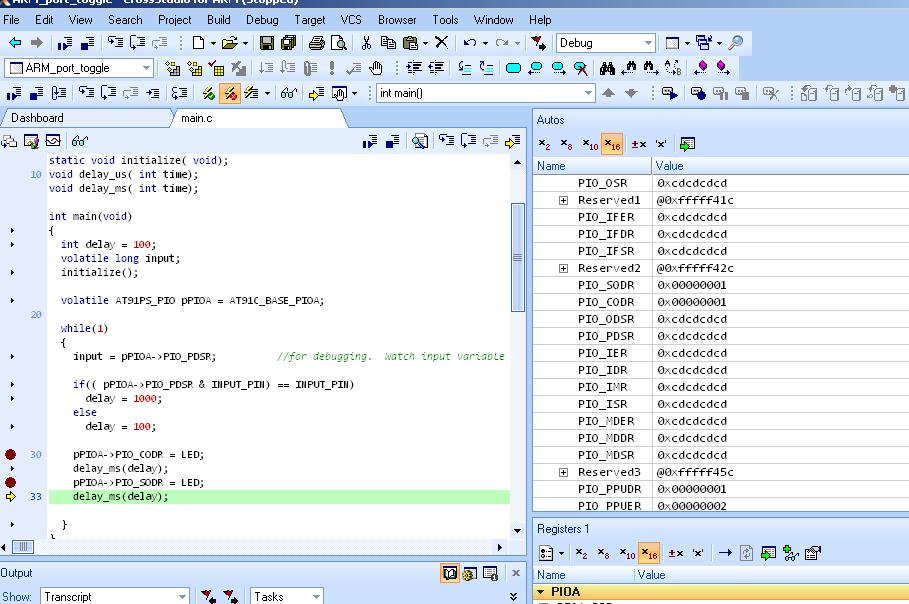
Task: Toggle binary display in Registers panel
Action: (x=581, y=554)
